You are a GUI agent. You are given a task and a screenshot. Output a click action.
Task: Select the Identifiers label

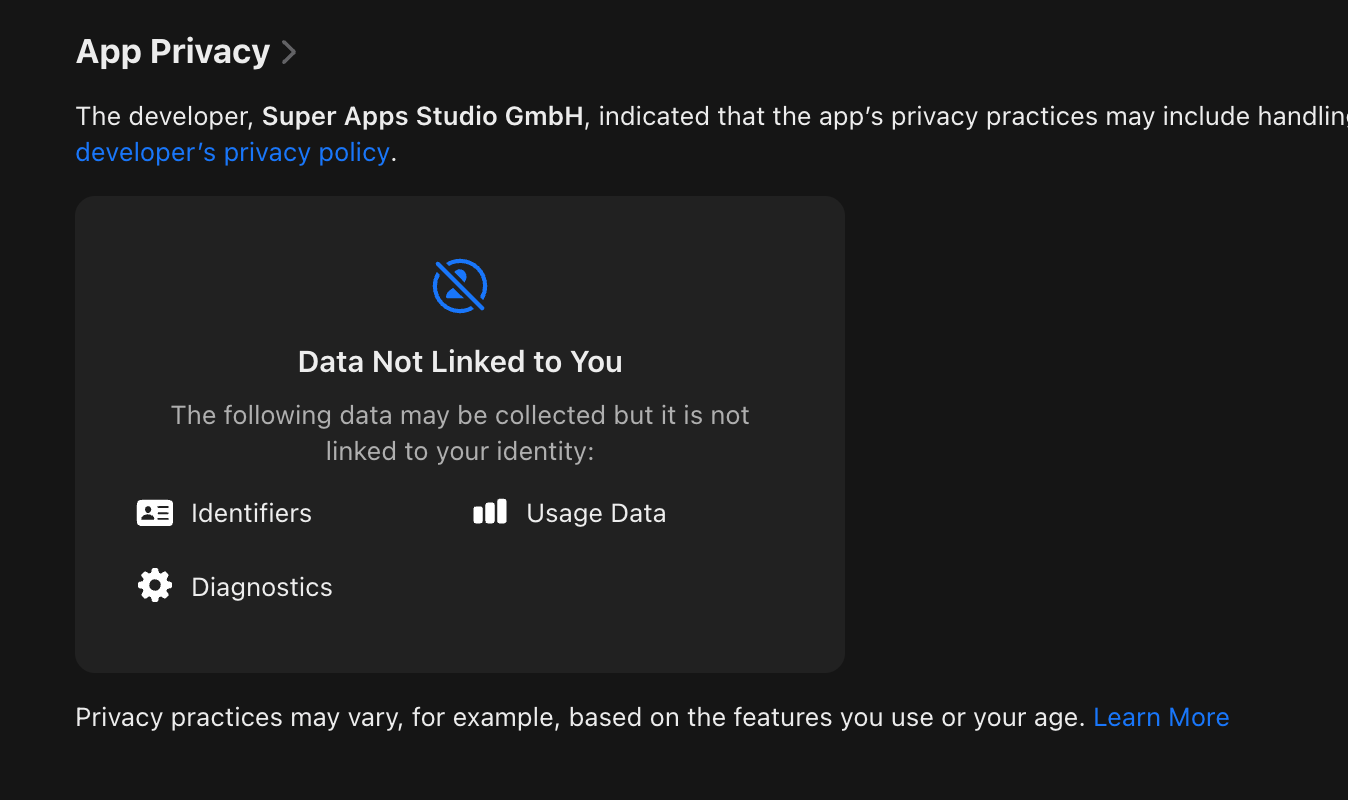pyautogui.click(x=251, y=513)
